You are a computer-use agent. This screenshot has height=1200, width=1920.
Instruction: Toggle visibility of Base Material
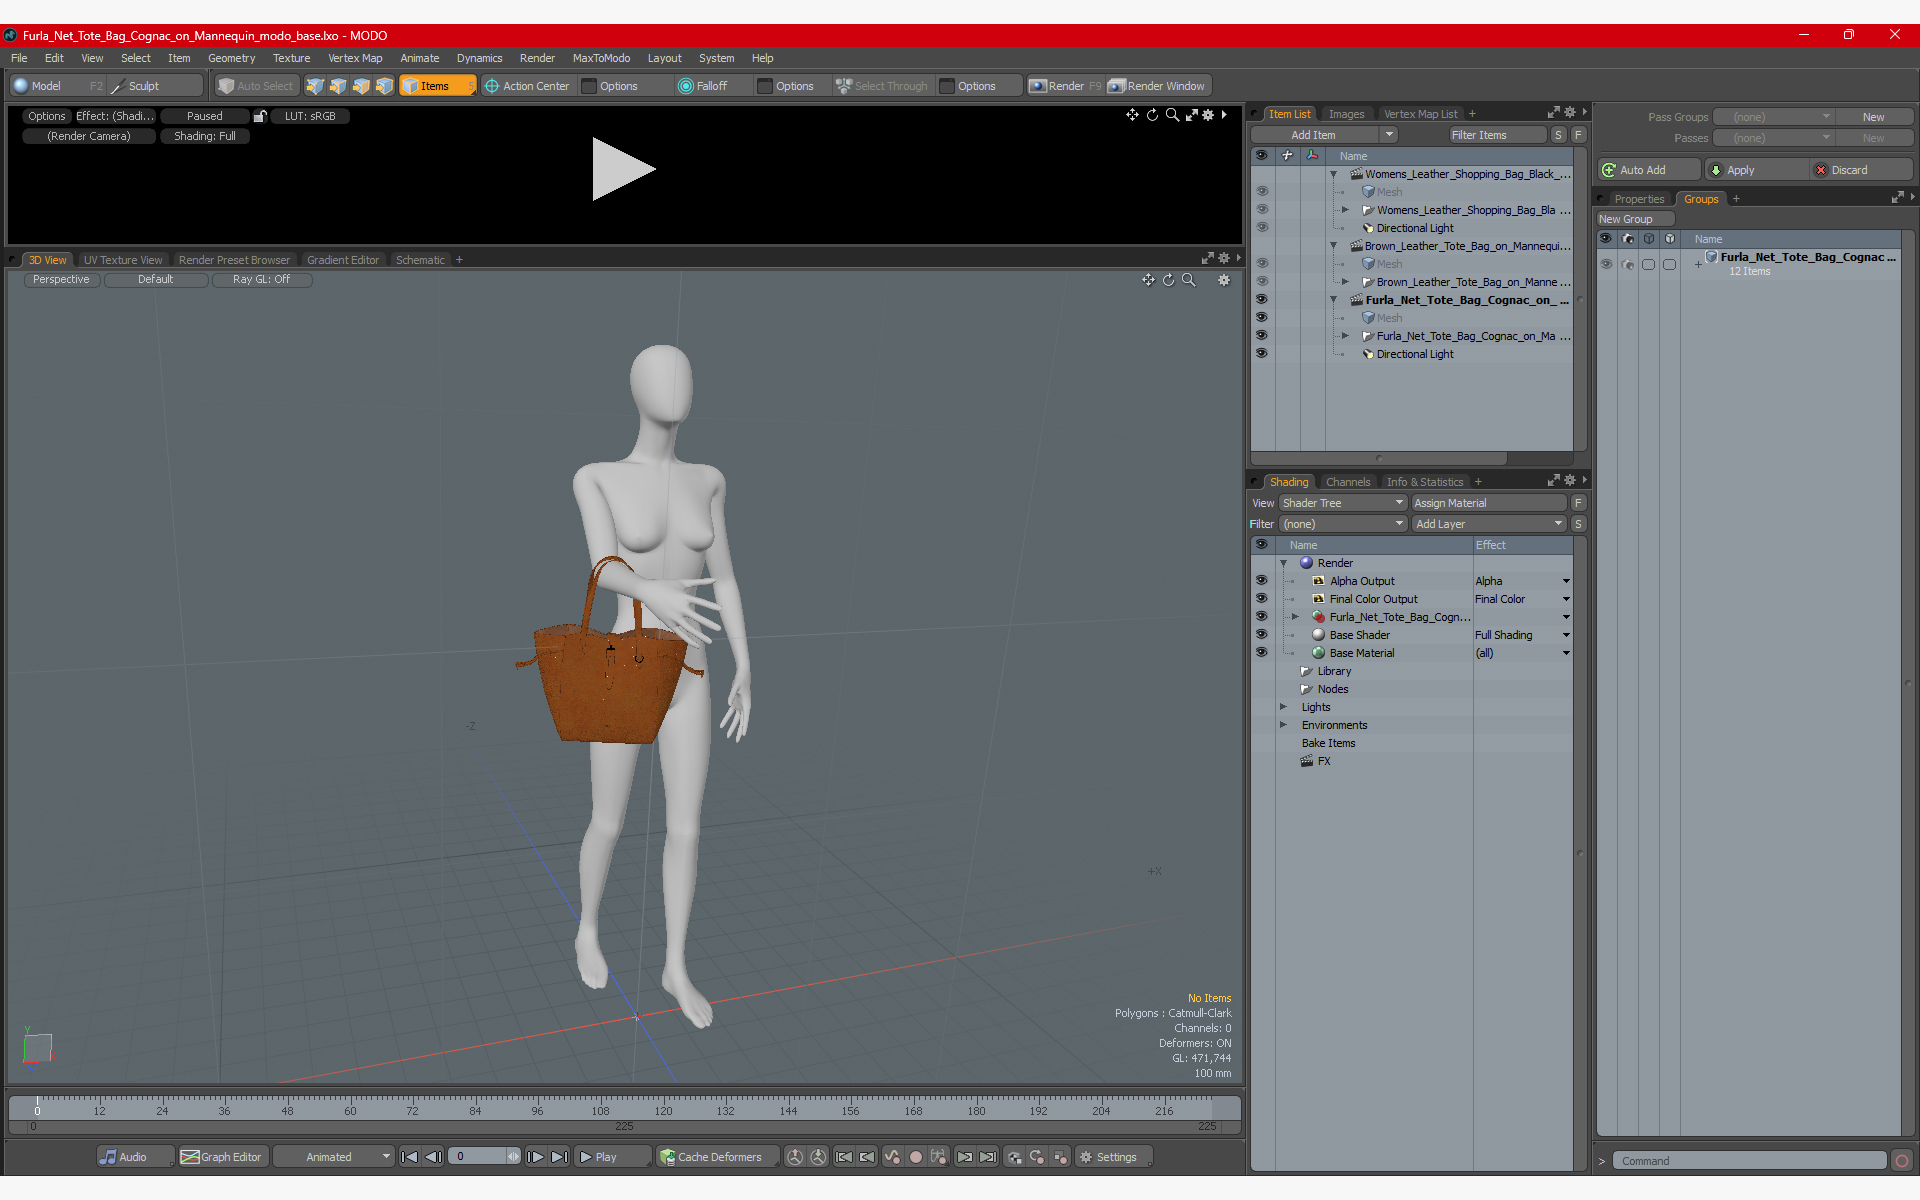coord(1262,652)
